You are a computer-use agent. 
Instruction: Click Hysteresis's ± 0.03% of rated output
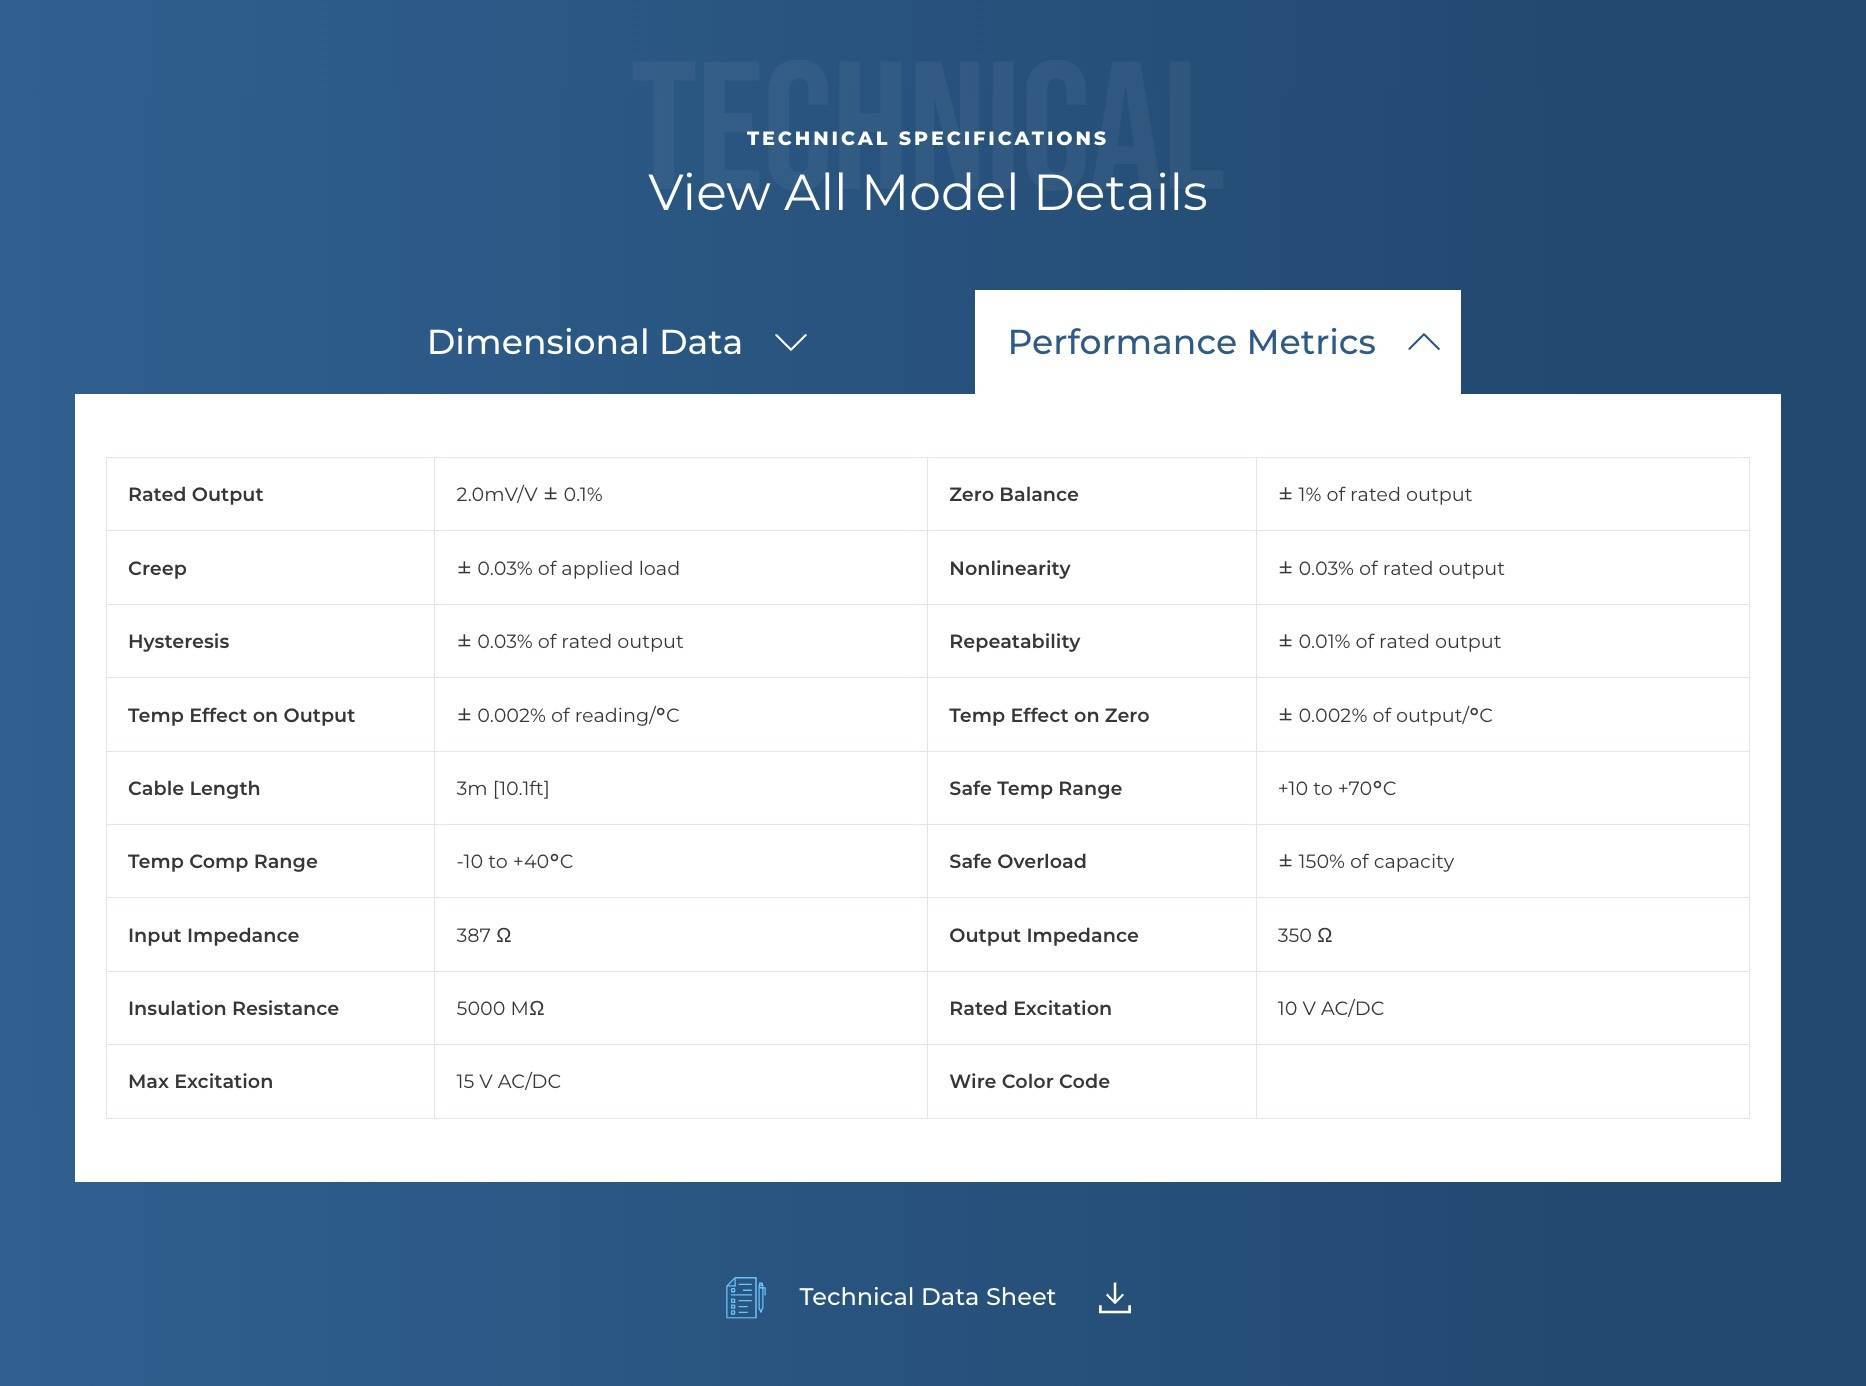[x=570, y=641]
